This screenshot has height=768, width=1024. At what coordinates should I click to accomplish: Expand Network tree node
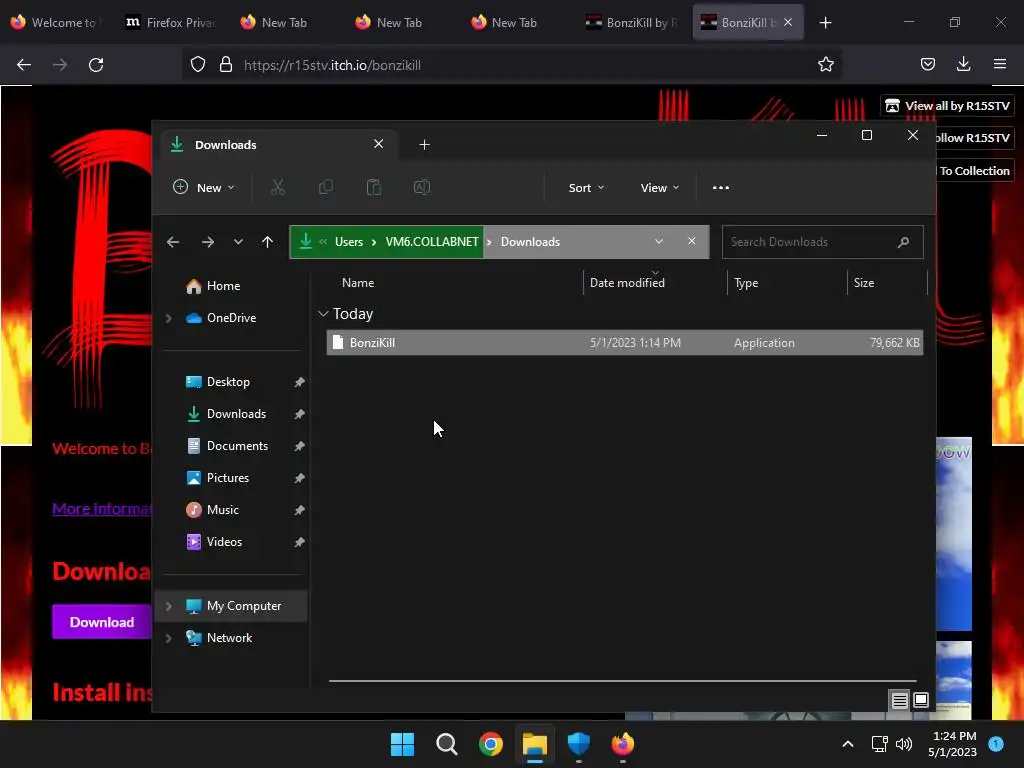(168, 638)
